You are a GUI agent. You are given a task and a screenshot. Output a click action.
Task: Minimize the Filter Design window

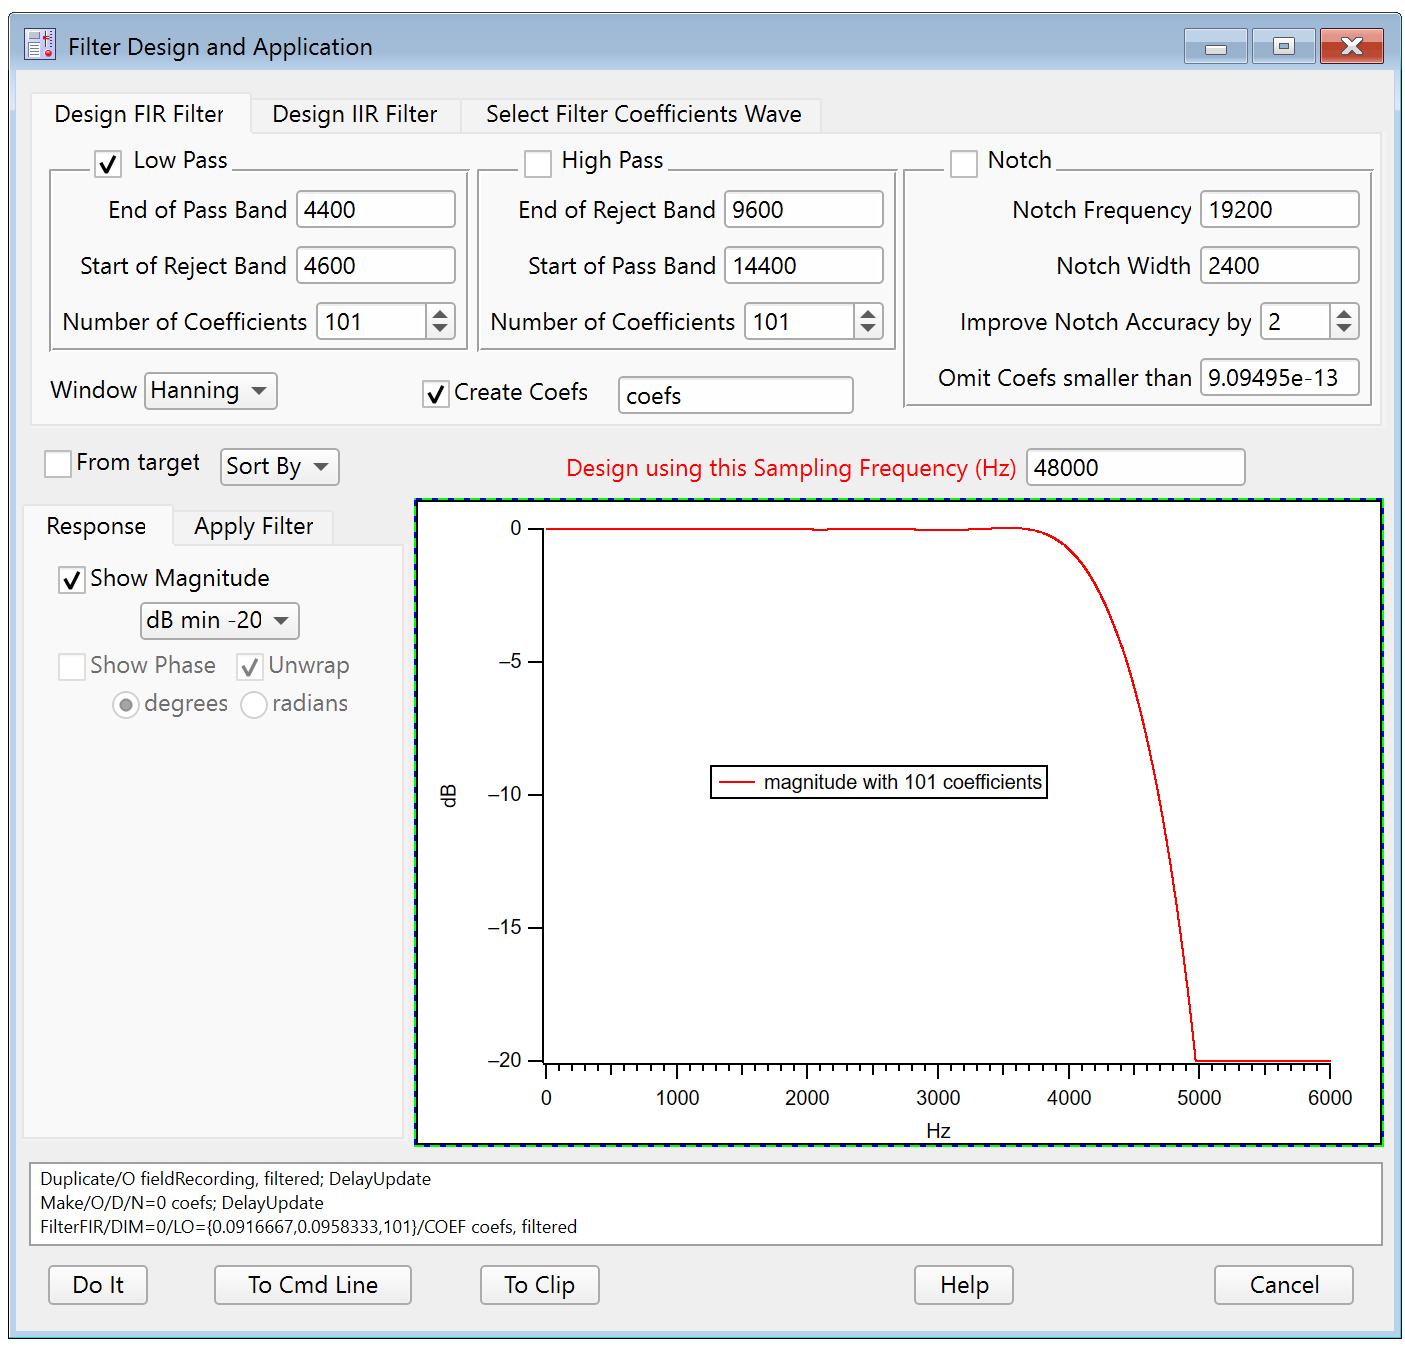[1215, 47]
